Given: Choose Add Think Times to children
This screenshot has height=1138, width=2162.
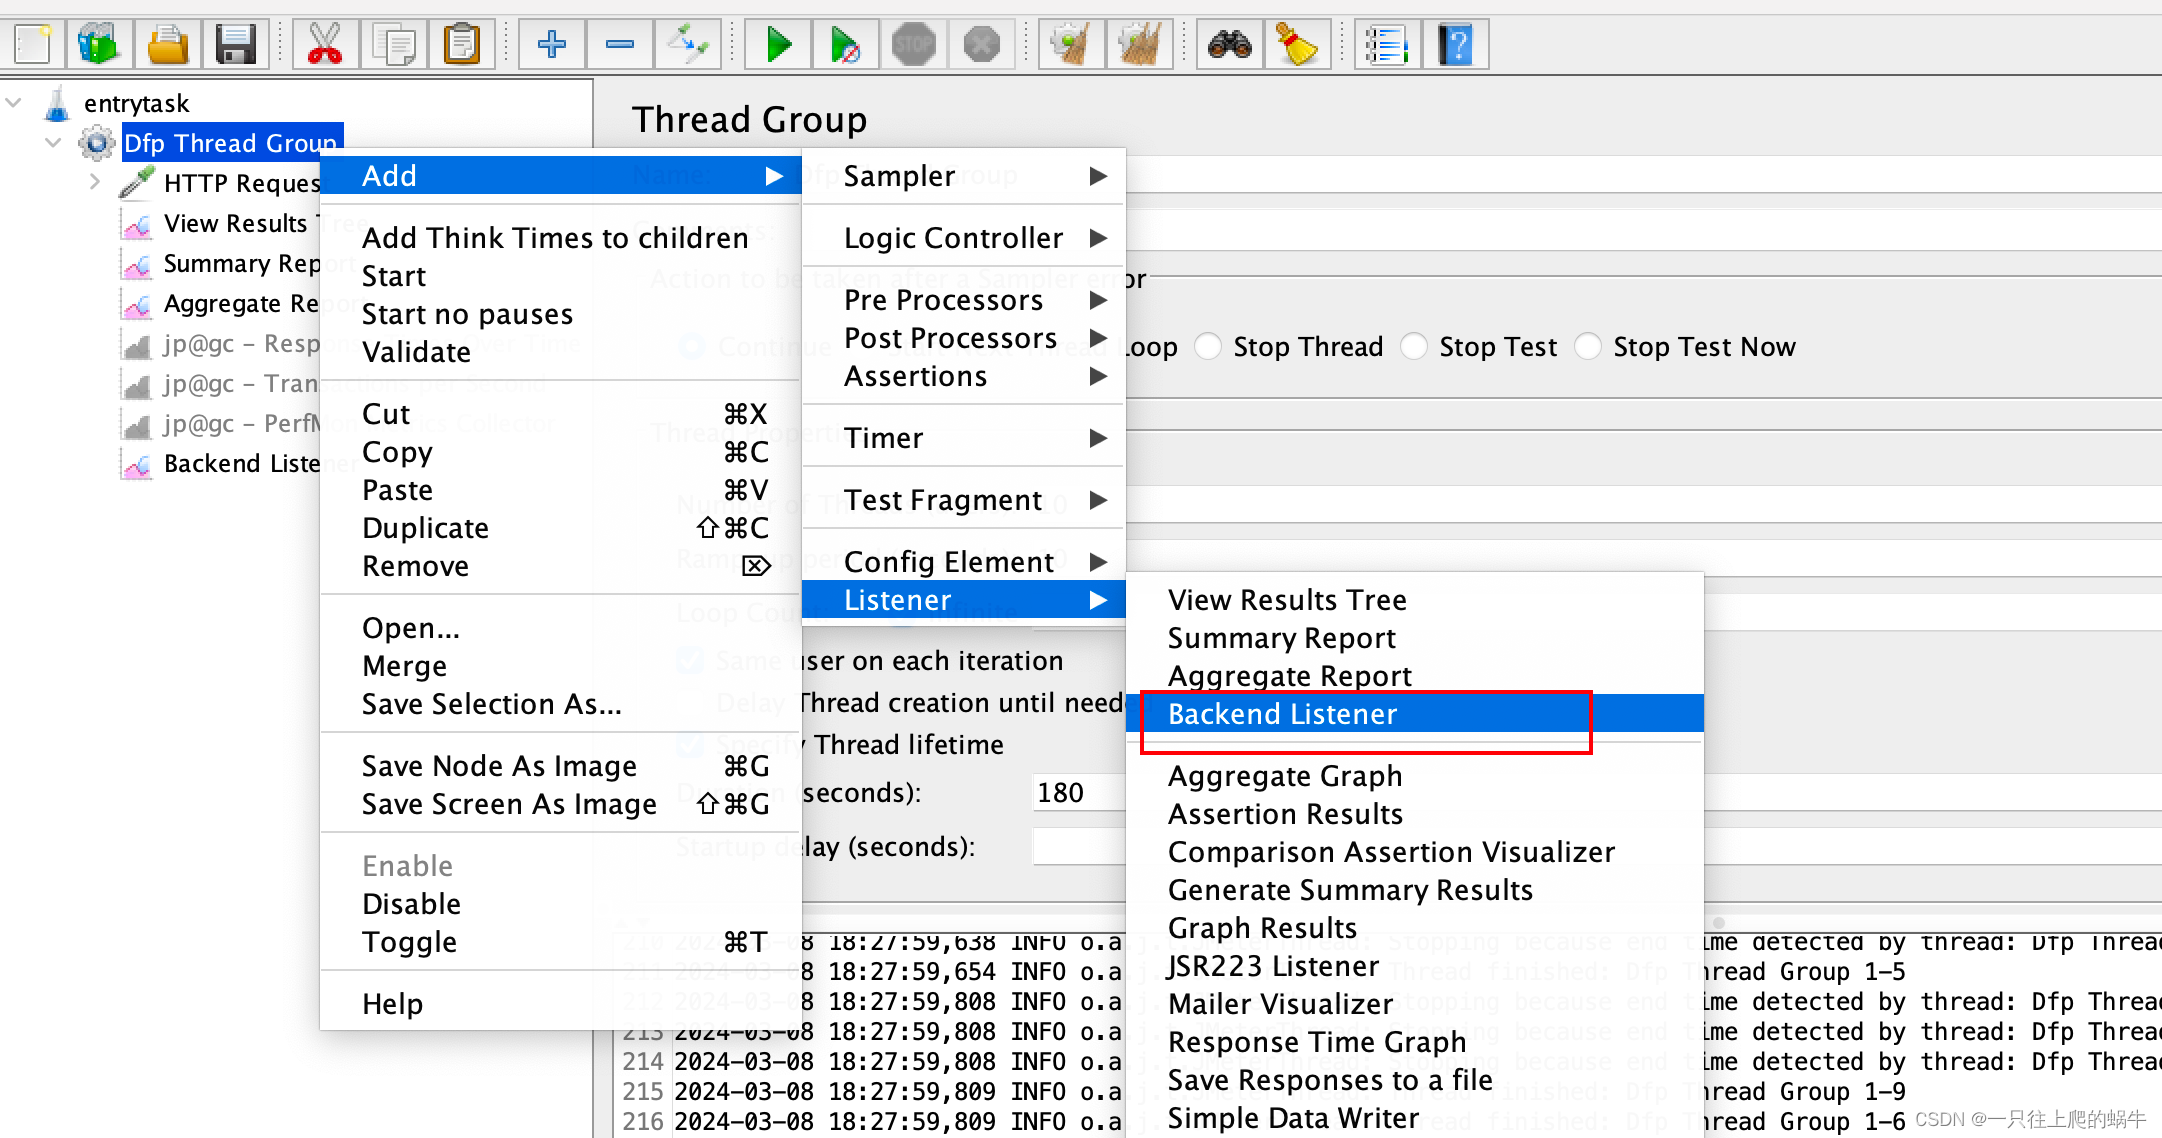Looking at the screenshot, I should click(560, 238).
